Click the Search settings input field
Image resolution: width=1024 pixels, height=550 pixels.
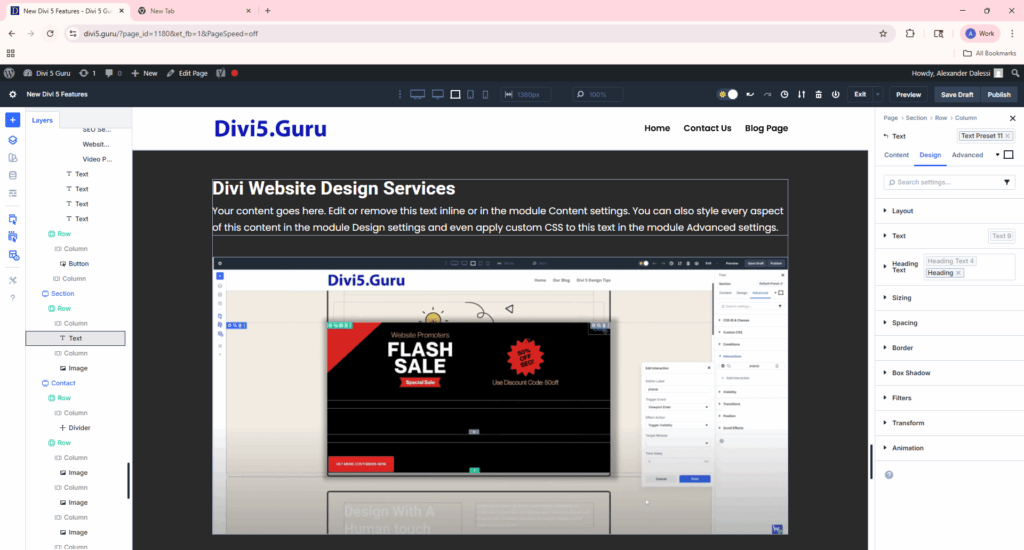coord(945,183)
